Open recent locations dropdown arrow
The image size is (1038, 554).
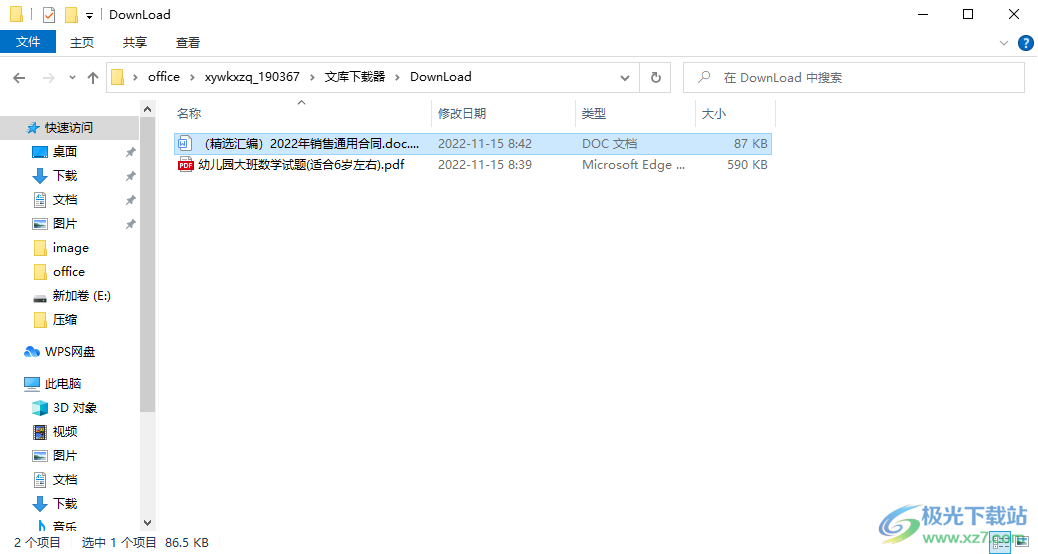point(72,78)
